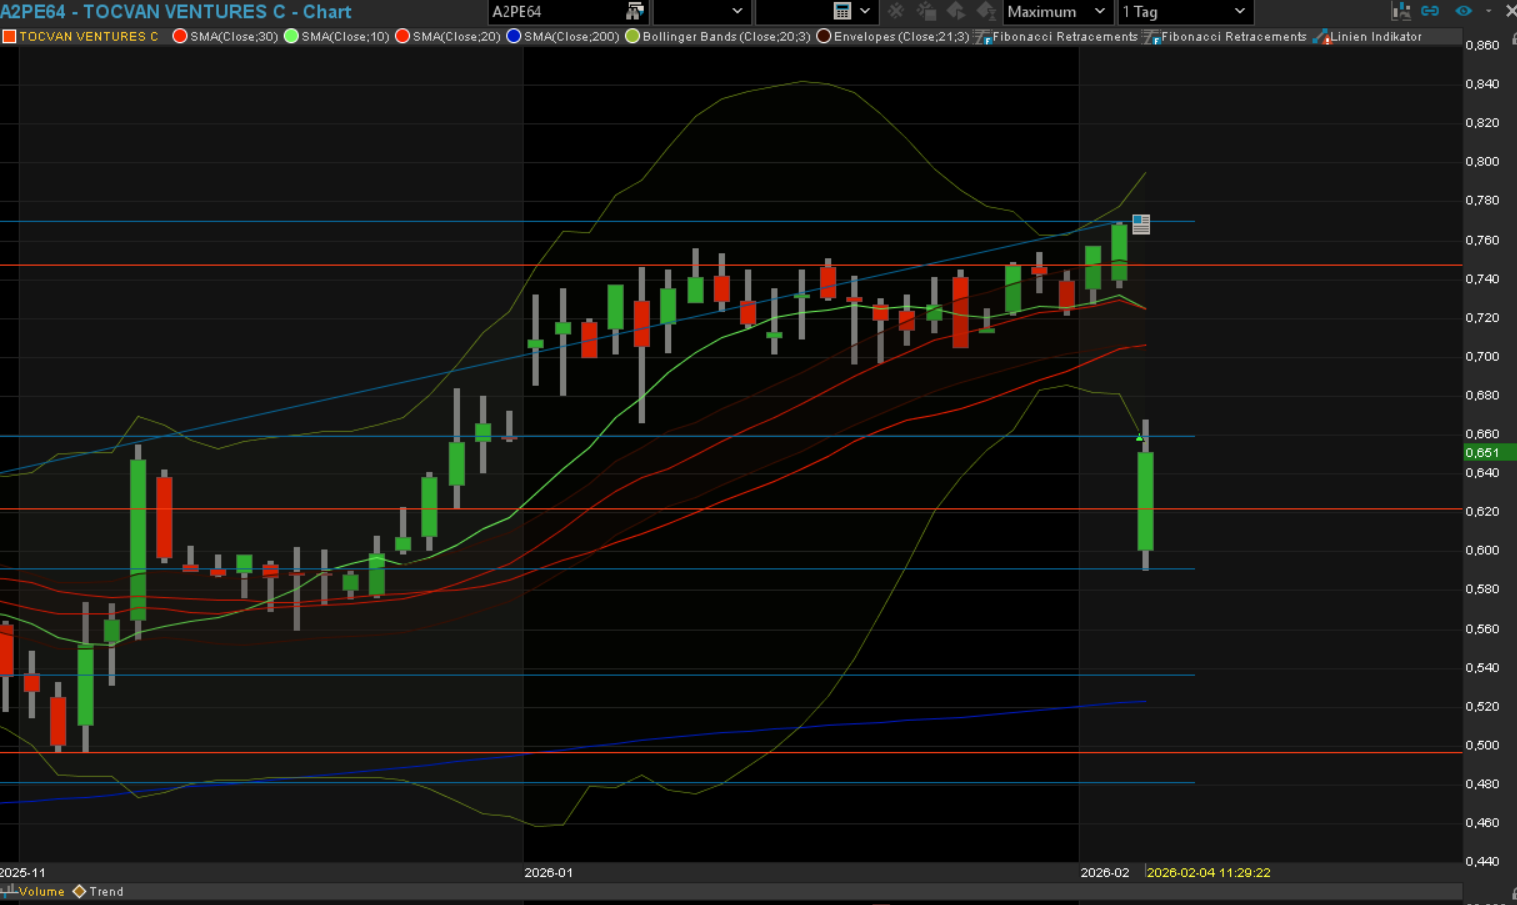This screenshot has width=1517, height=905.
Task: Click the SMA(Close;200) blue color dot
Action: coord(513,36)
